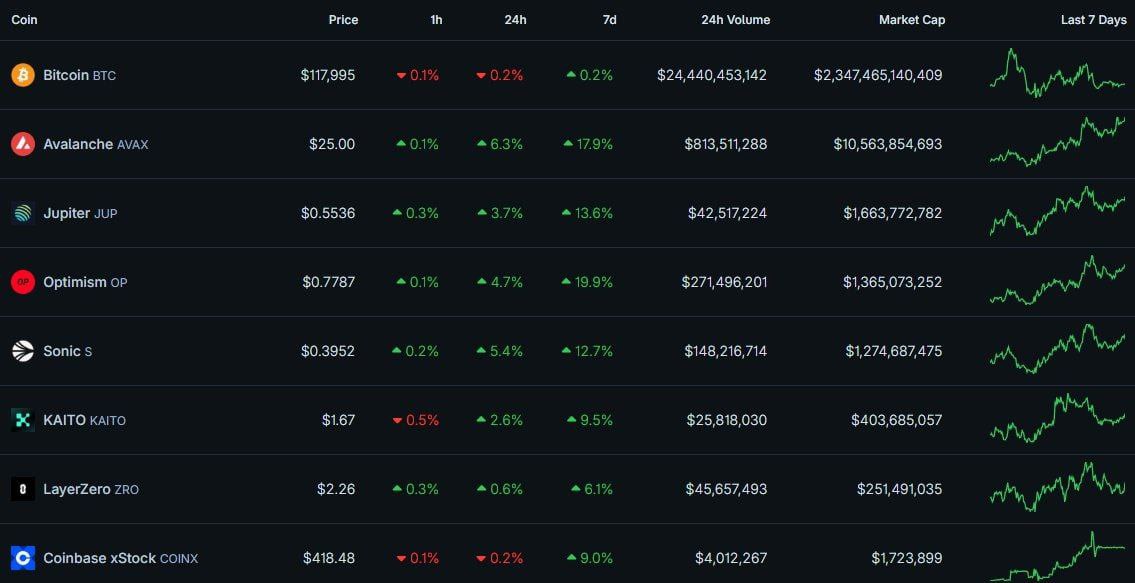The width and height of the screenshot is (1135, 583).
Task: Click Coinbase xStock 24h volume $4,012,267
Action: pyautogui.click(x=731, y=558)
